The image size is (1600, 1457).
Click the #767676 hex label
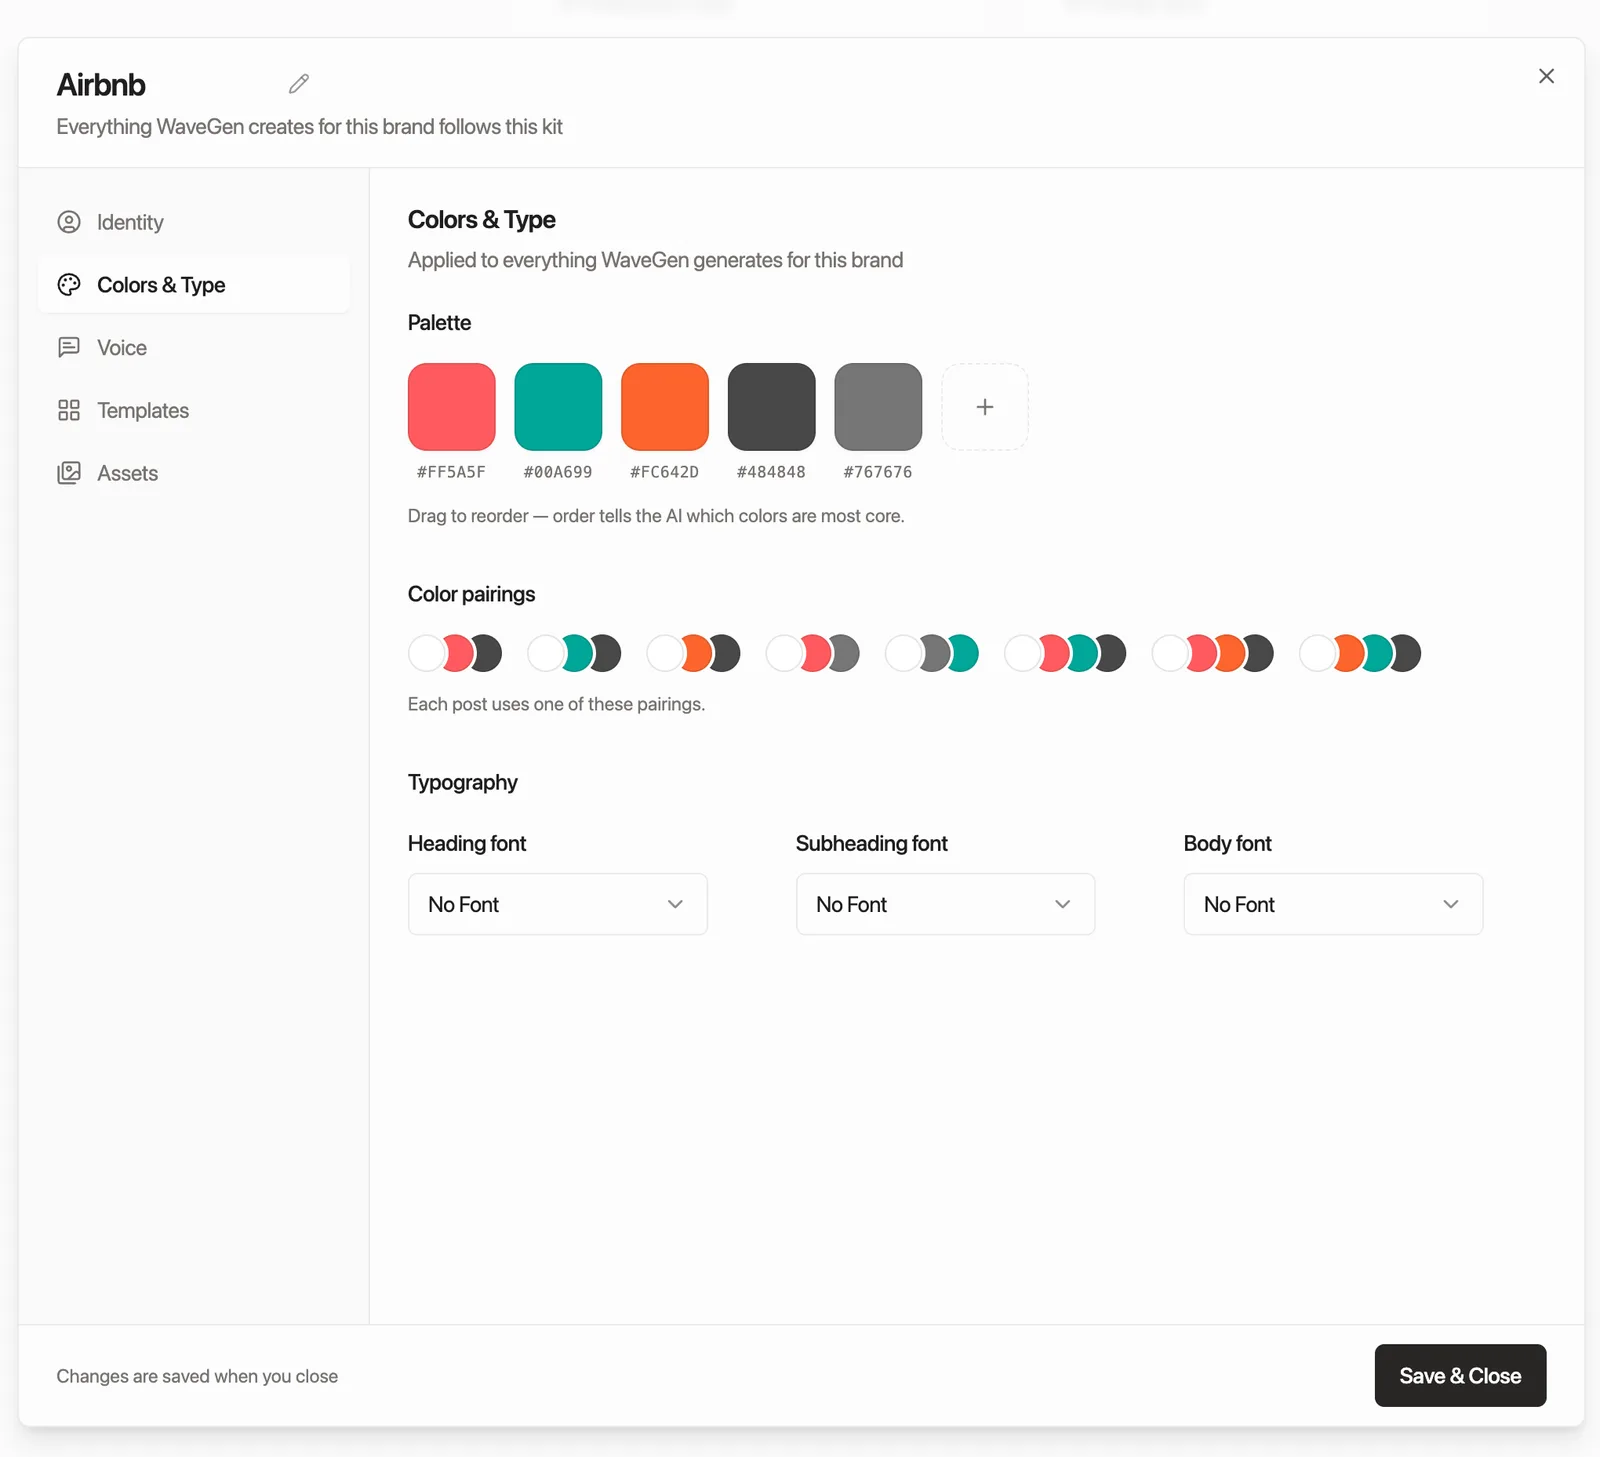click(x=878, y=472)
